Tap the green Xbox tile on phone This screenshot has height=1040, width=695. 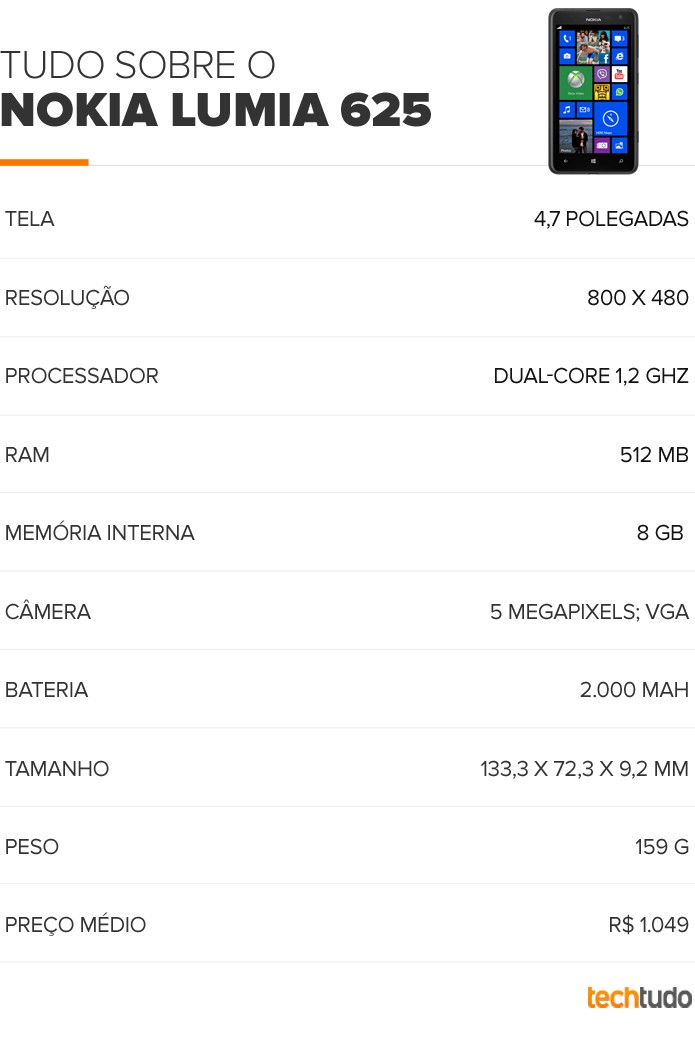576,83
